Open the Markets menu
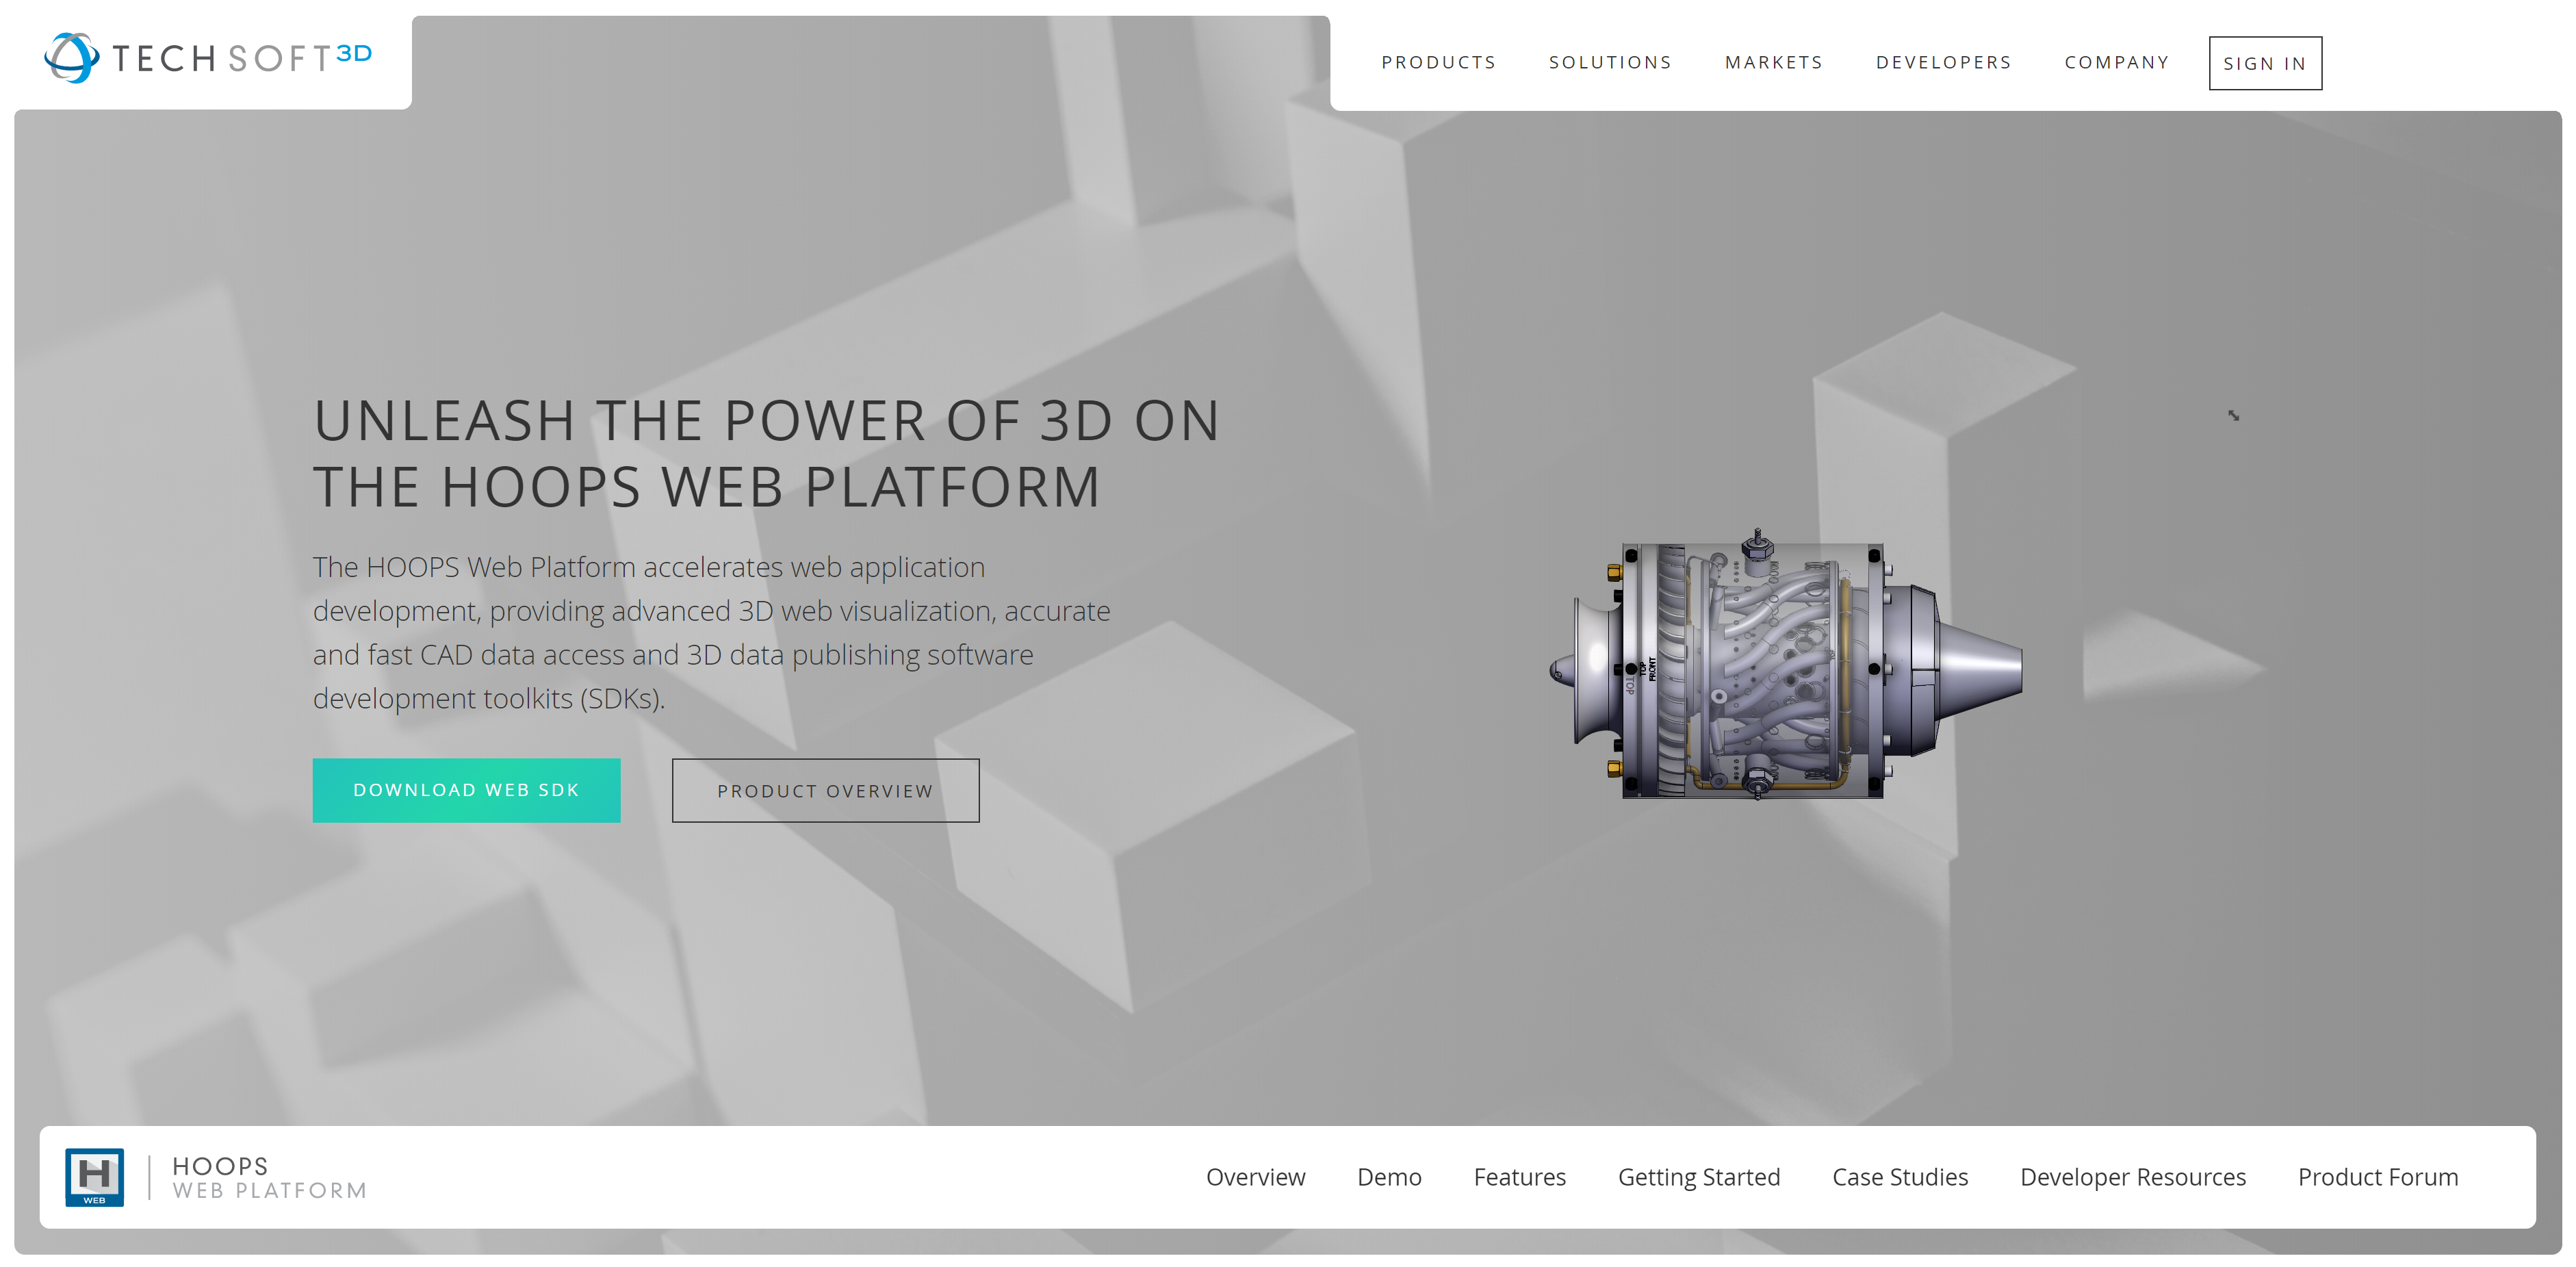This screenshot has width=2576, height=1267. (1773, 62)
